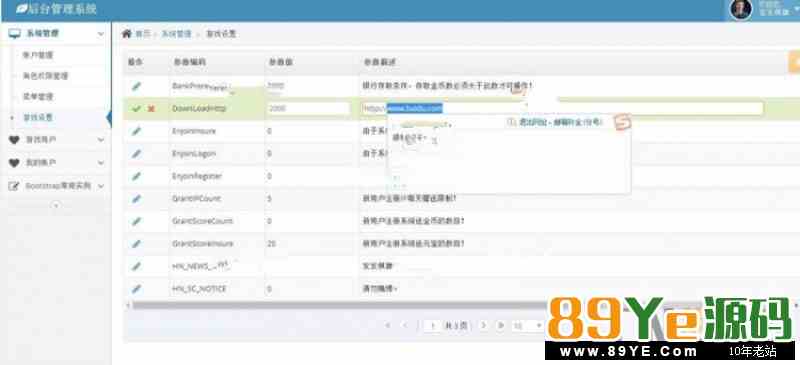
Task: Click 首页 breadcrumb link
Action: tap(143, 34)
